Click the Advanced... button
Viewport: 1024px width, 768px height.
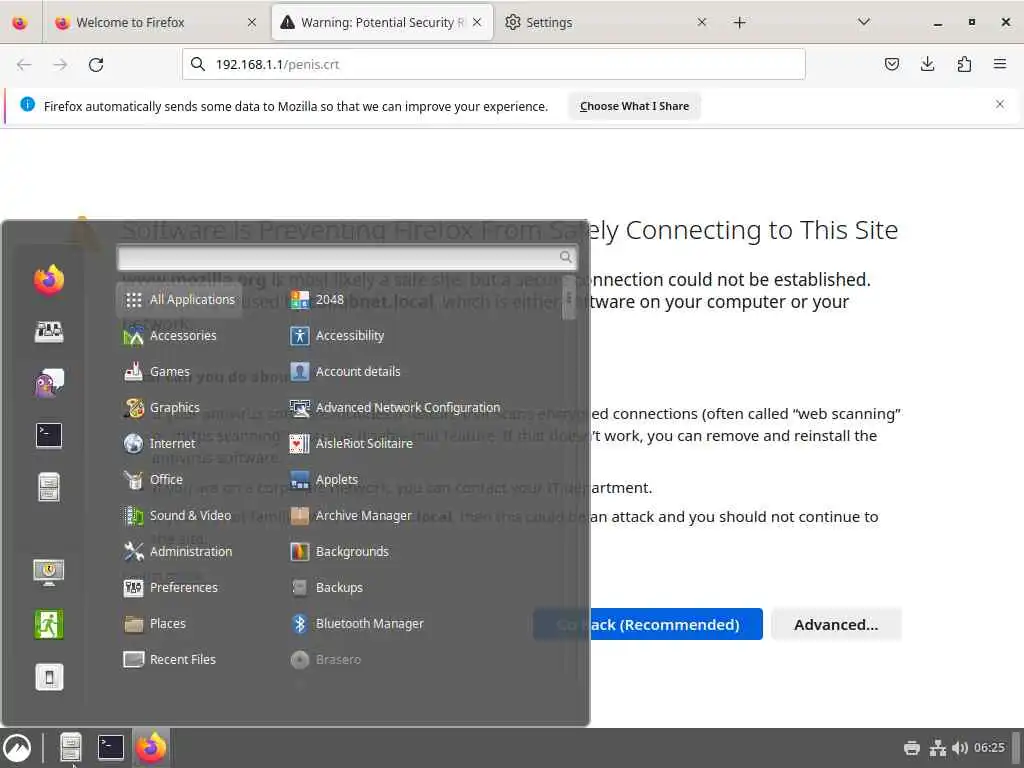pos(836,624)
